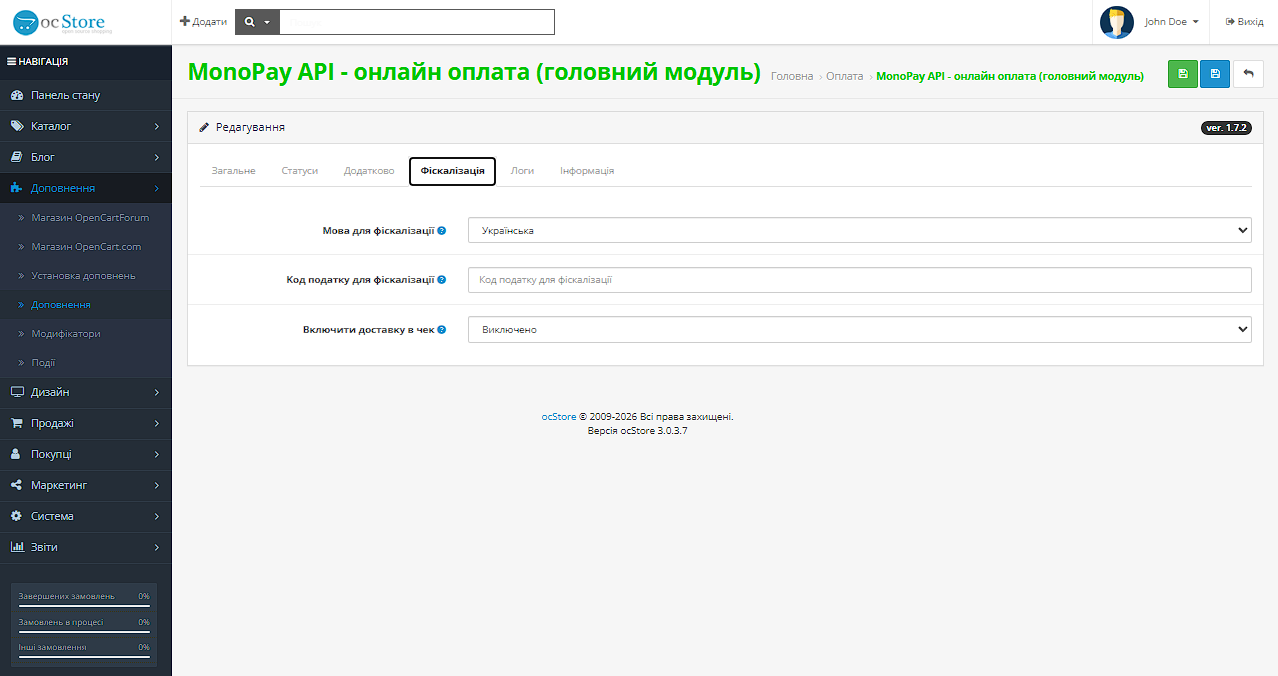Expand the Дизайн menu chevron
The height and width of the screenshot is (676, 1278).
pyautogui.click(x=157, y=392)
